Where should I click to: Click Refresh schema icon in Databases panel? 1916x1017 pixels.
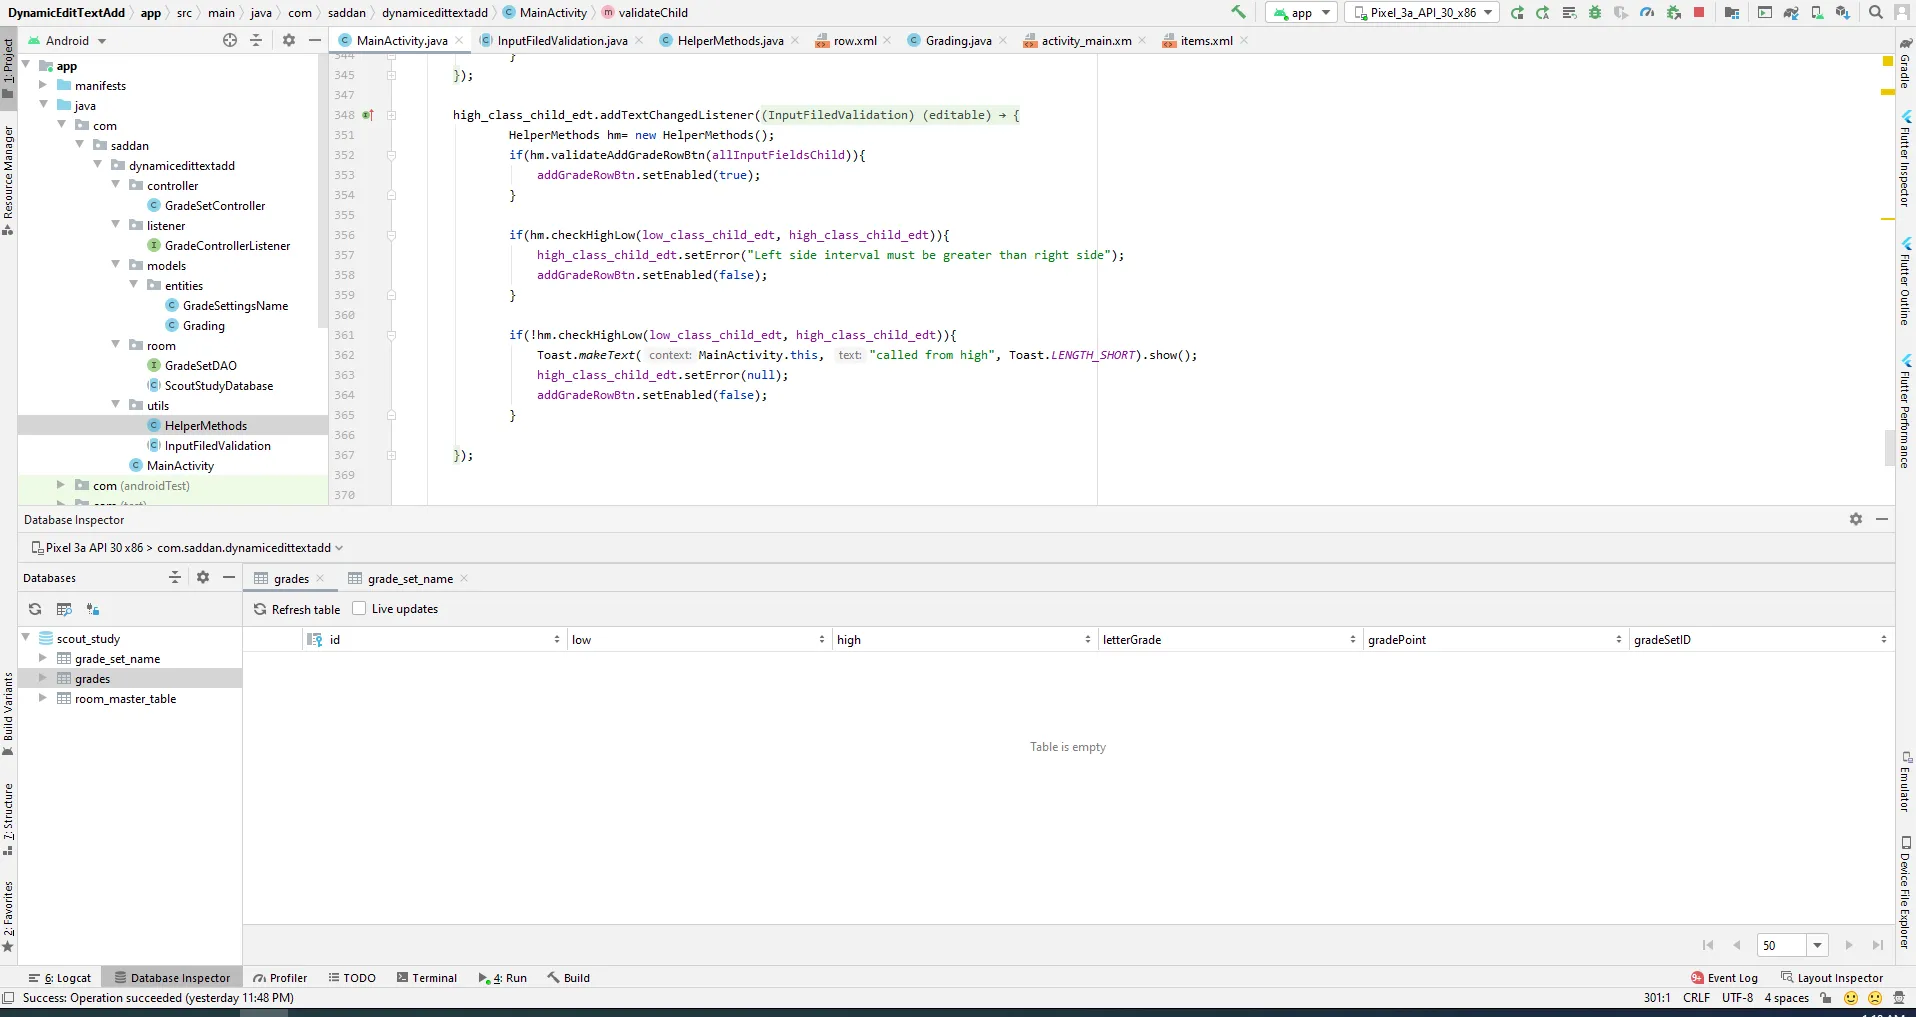click(35, 609)
